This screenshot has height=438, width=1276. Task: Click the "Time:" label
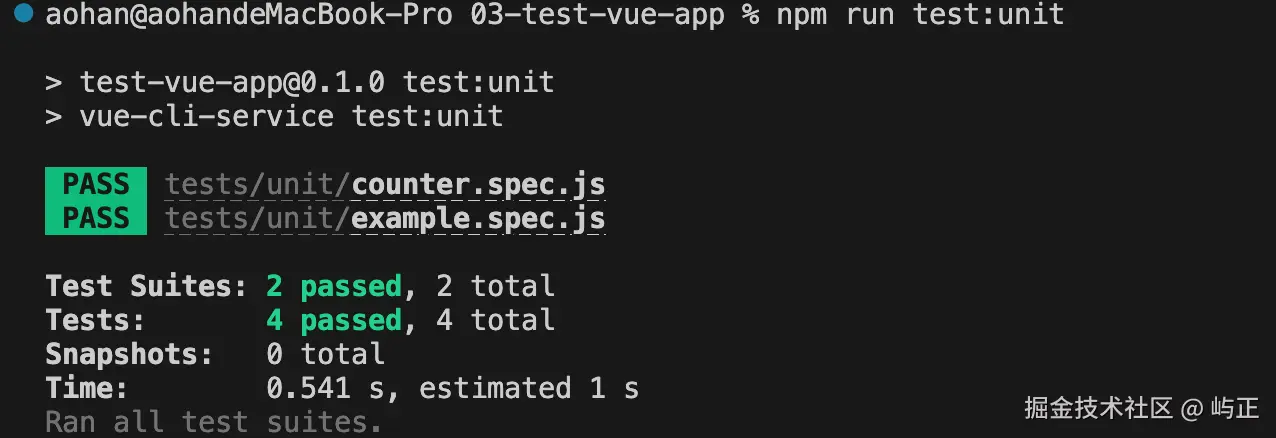coord(87,387)
